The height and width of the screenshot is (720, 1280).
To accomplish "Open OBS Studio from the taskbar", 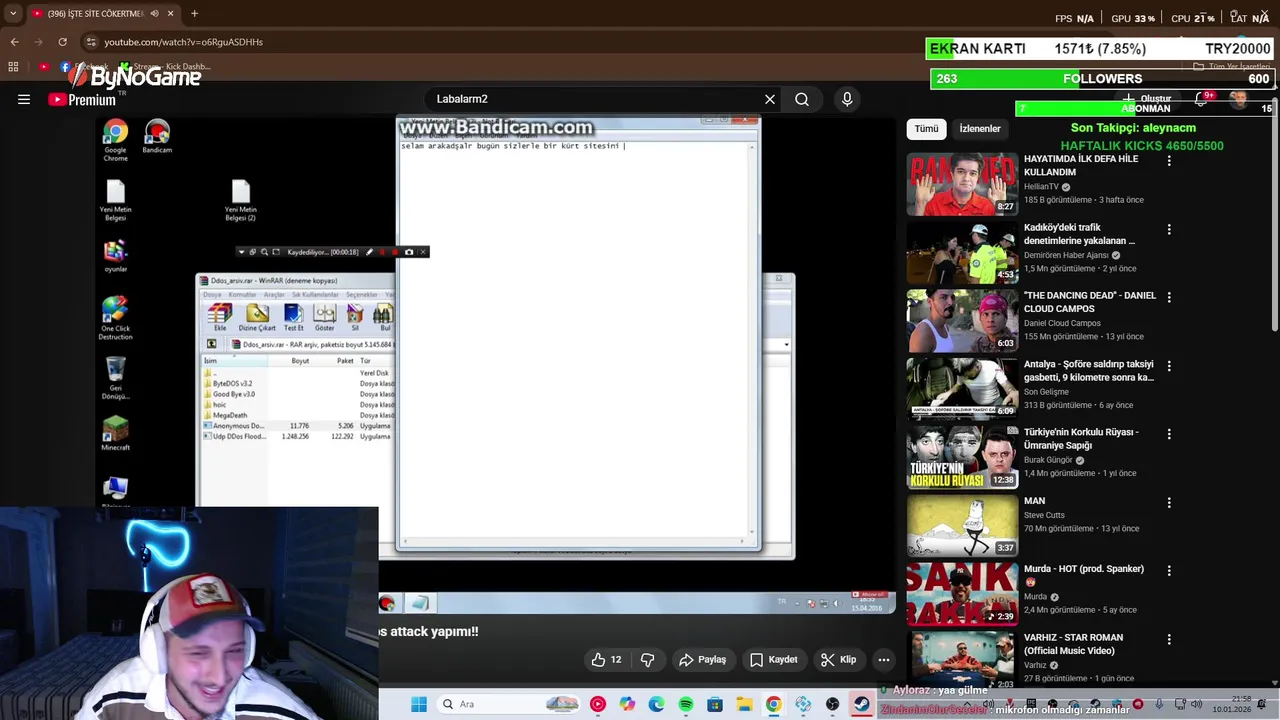I will point(832,704).
